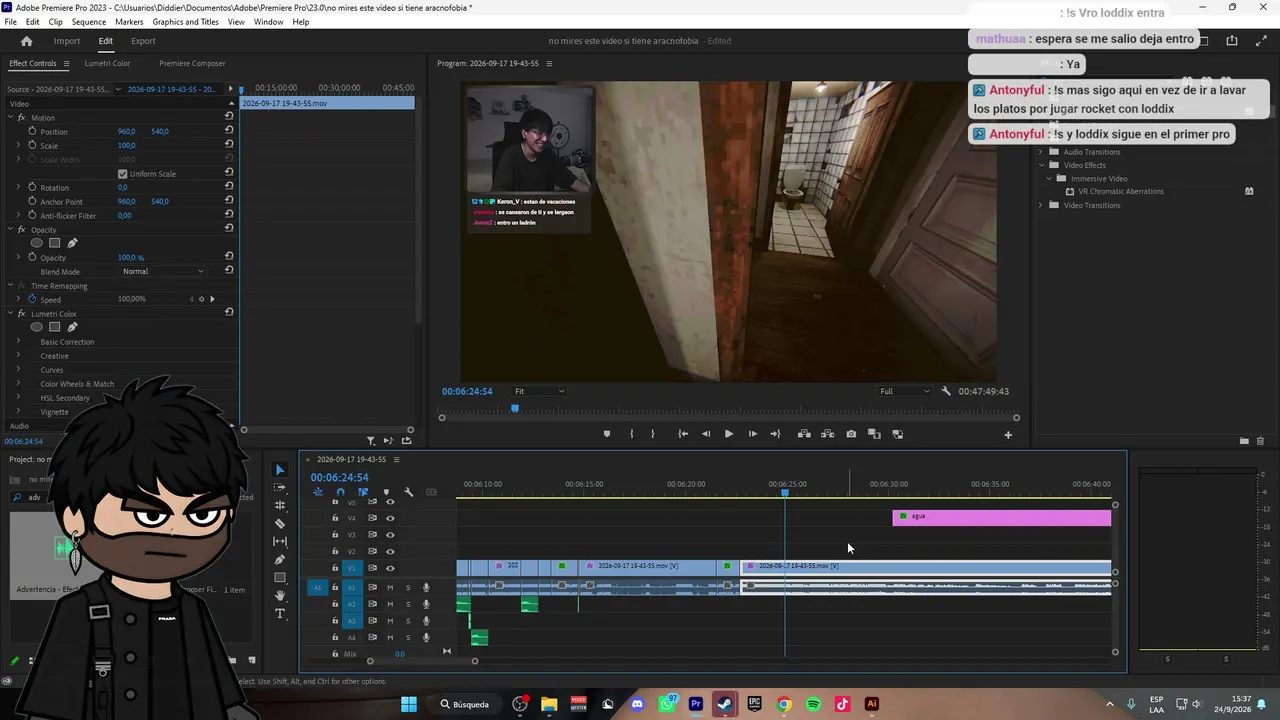Open the Sequence menu
Viewport: 1280px width, 720px height.
pos(89,22)
